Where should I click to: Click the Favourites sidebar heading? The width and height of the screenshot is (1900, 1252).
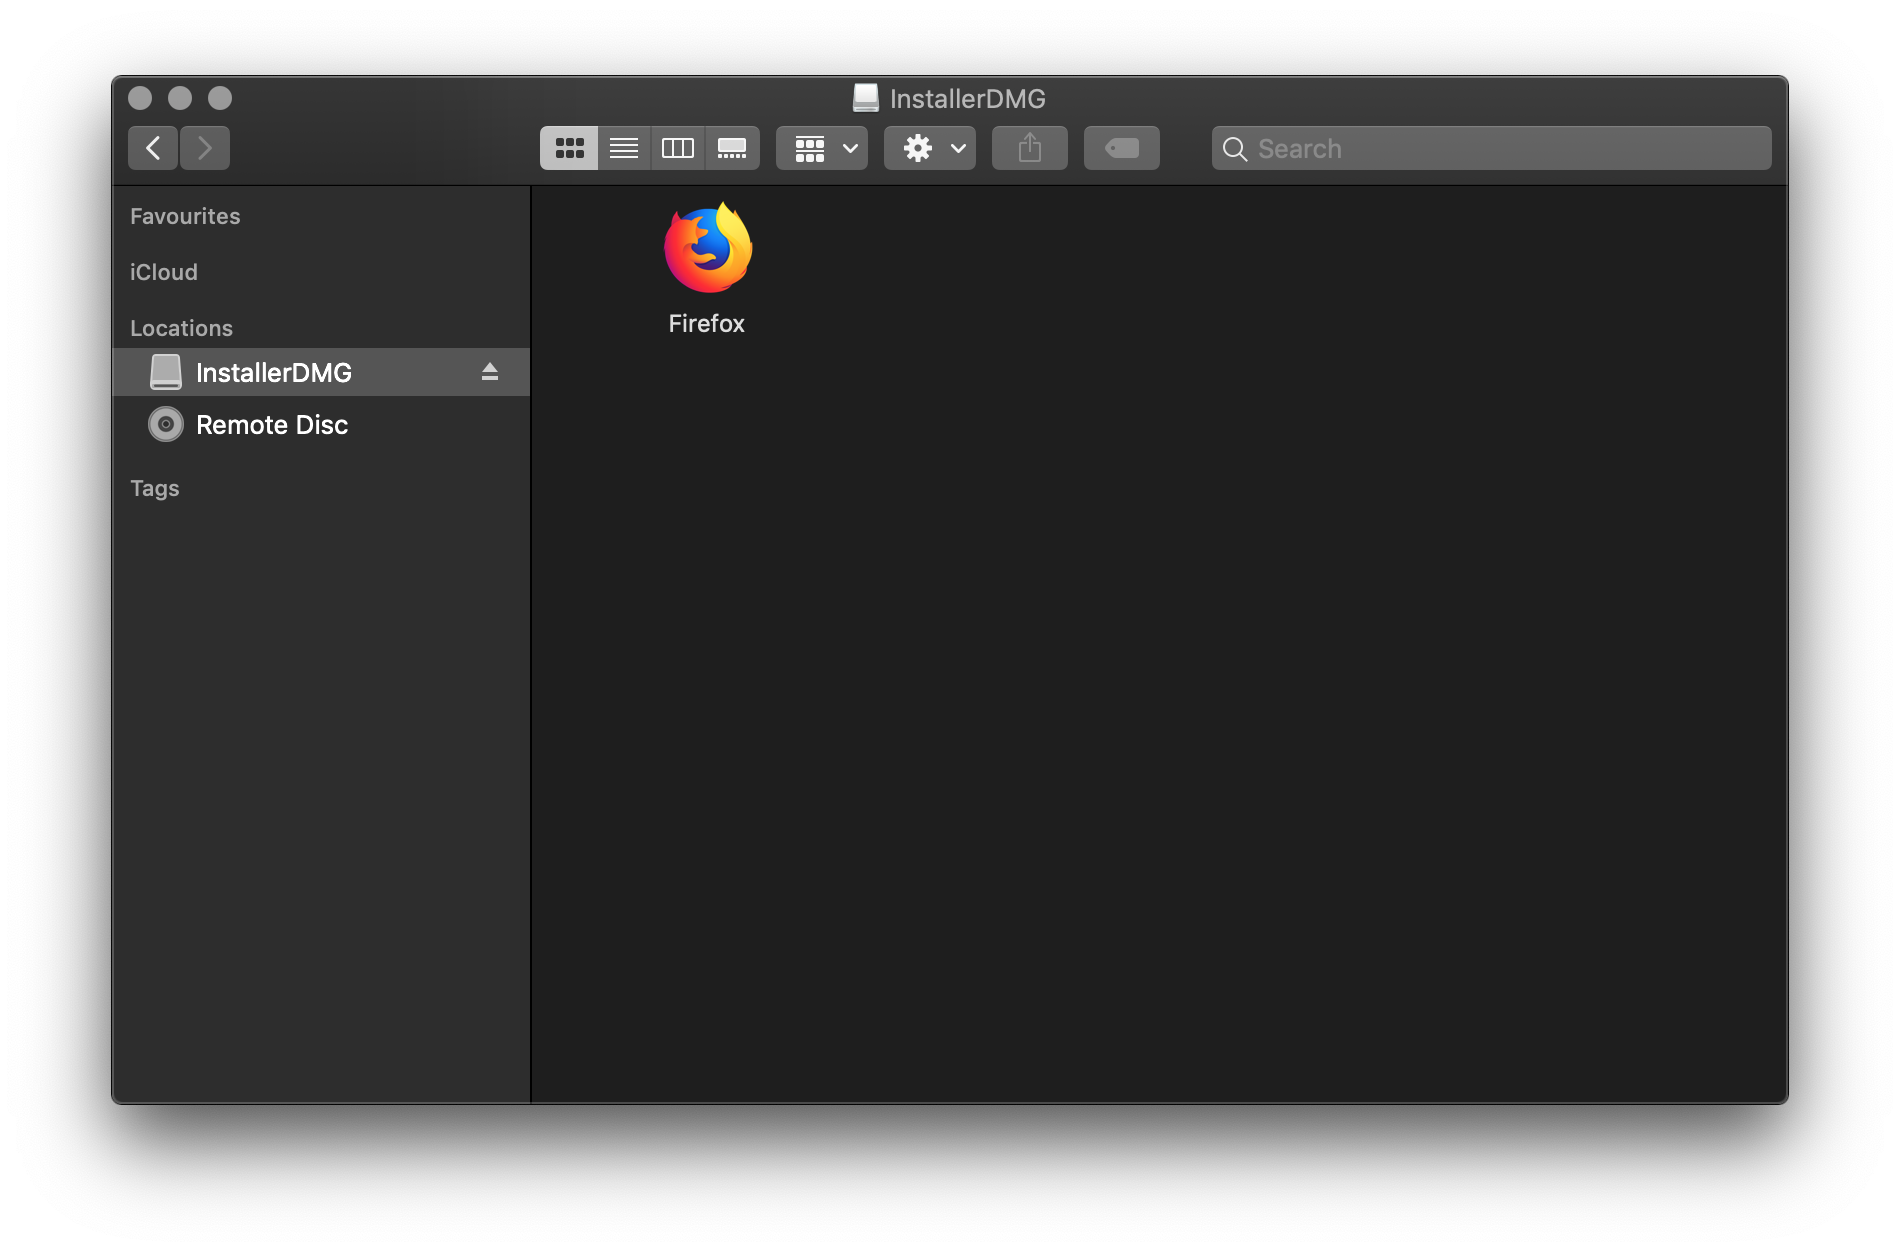tap(185, 216)
